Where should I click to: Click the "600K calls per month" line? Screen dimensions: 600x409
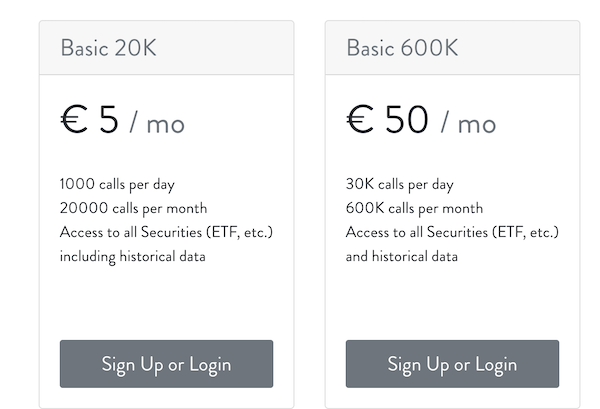click(414, 208)
